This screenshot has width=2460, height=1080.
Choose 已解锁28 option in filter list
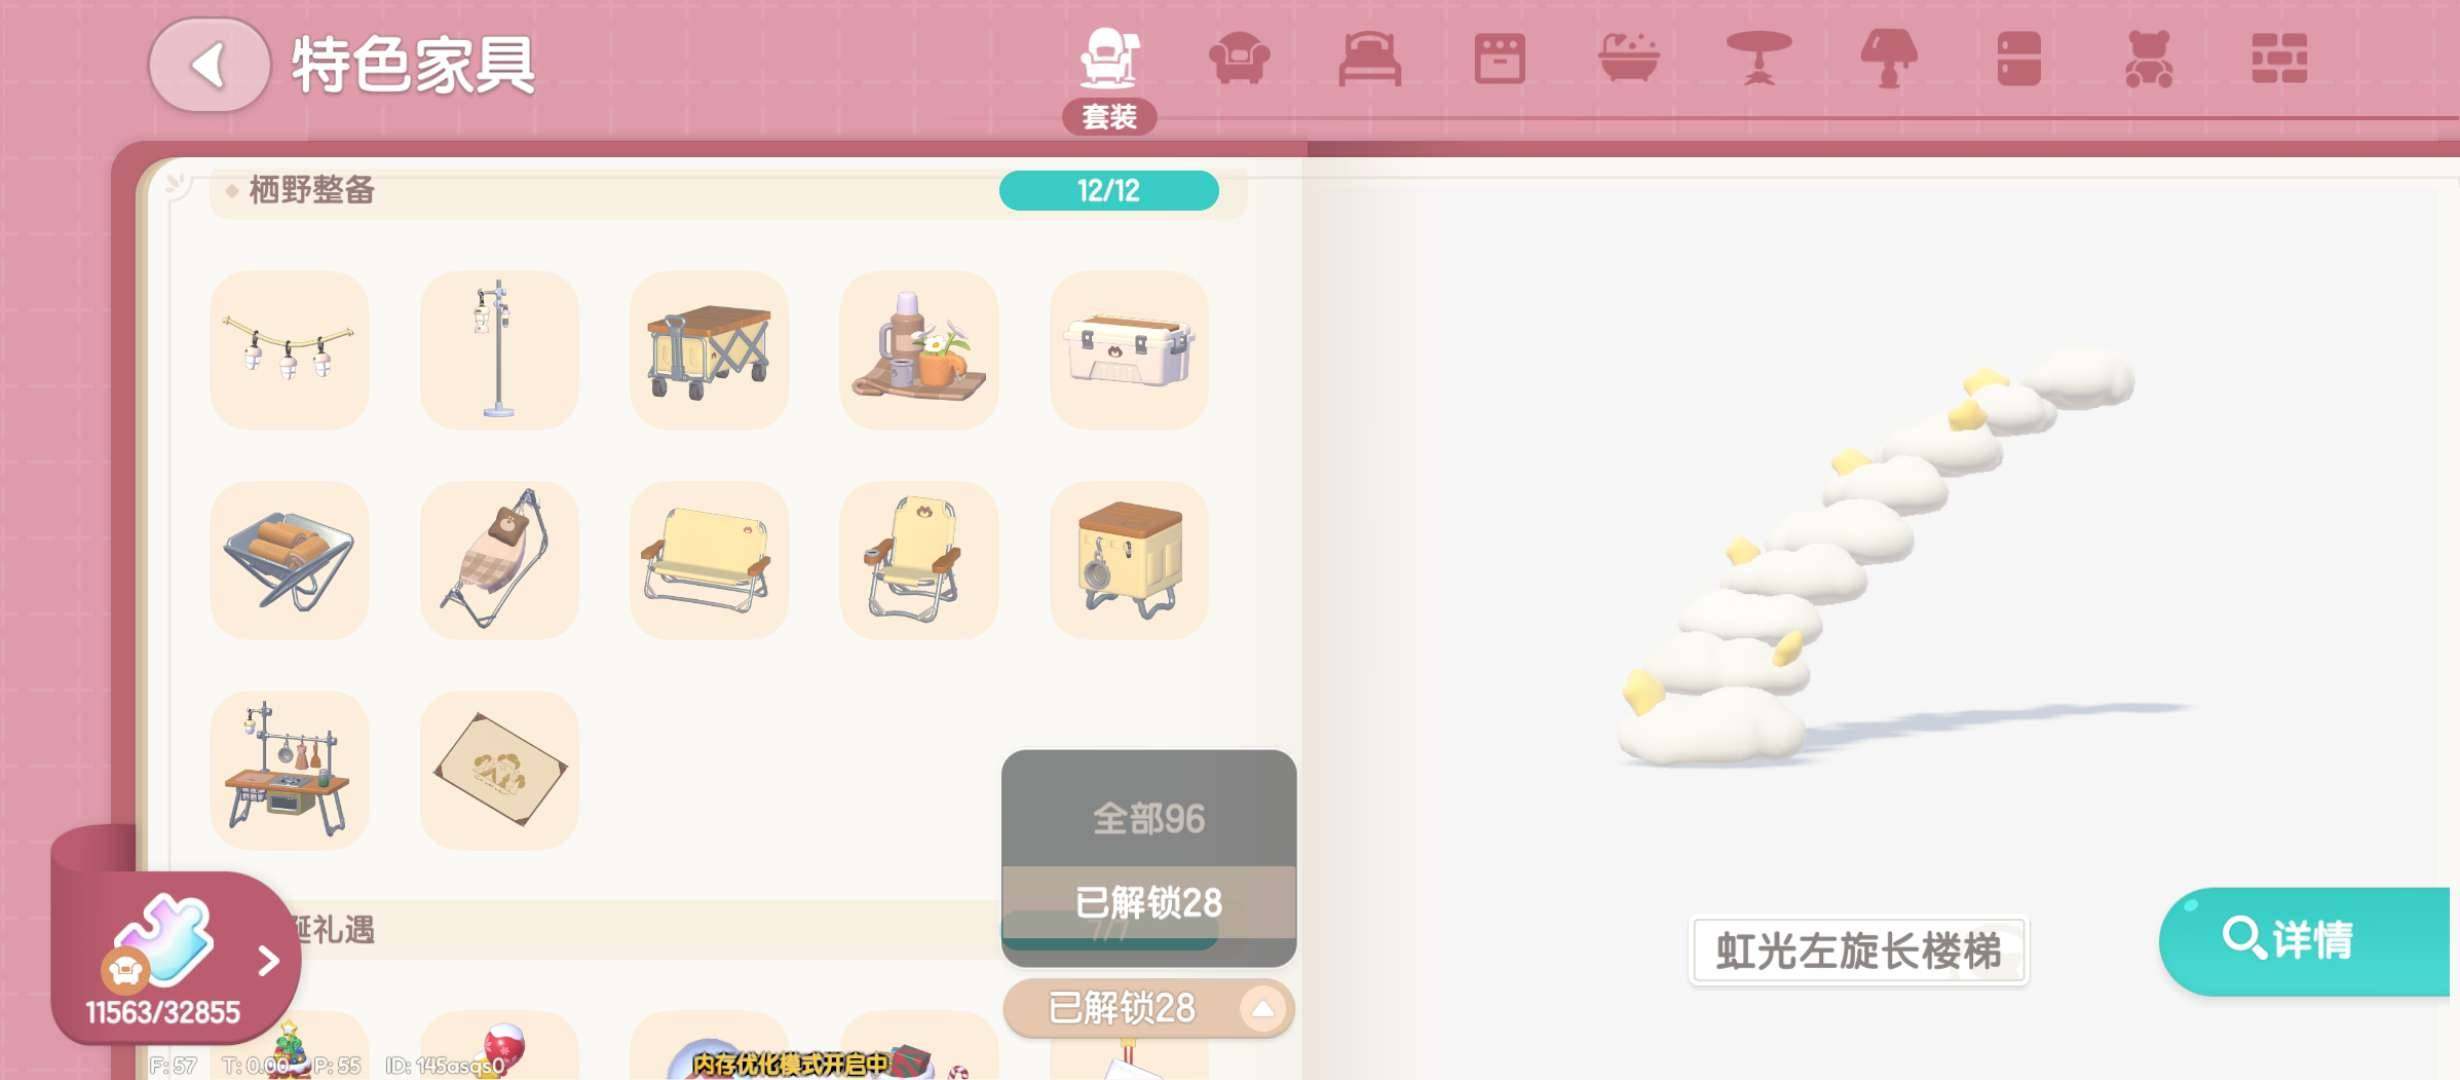(x=1148, y=902)
